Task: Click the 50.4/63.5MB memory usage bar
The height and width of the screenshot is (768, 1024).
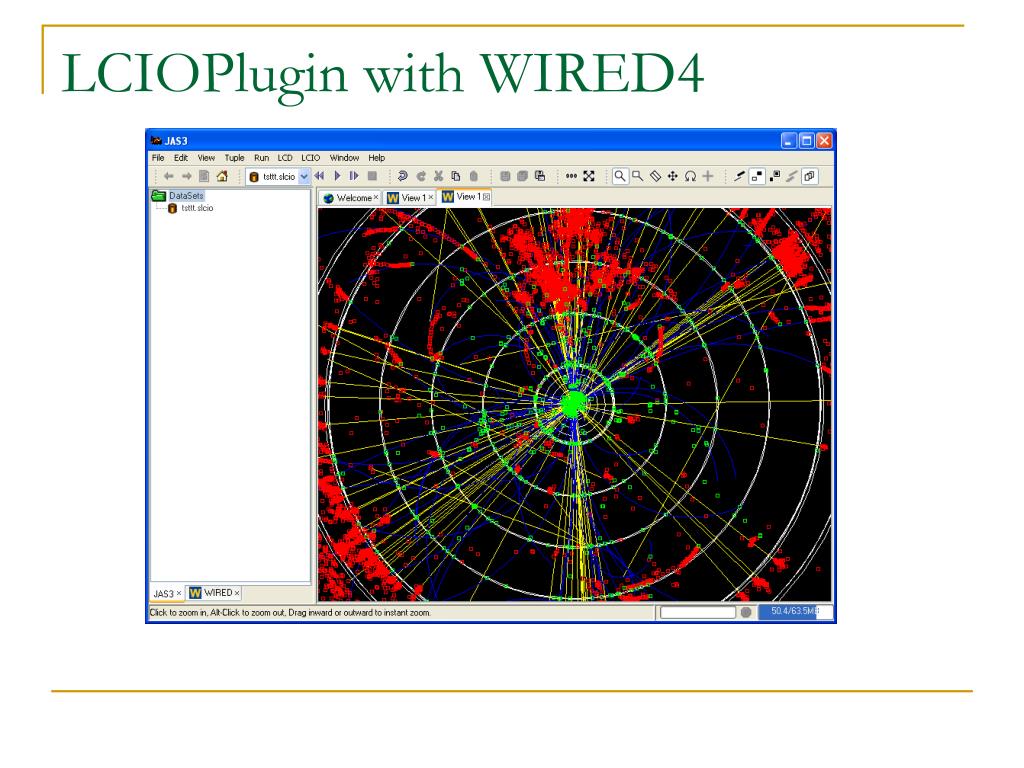Action: click(795, 612)
